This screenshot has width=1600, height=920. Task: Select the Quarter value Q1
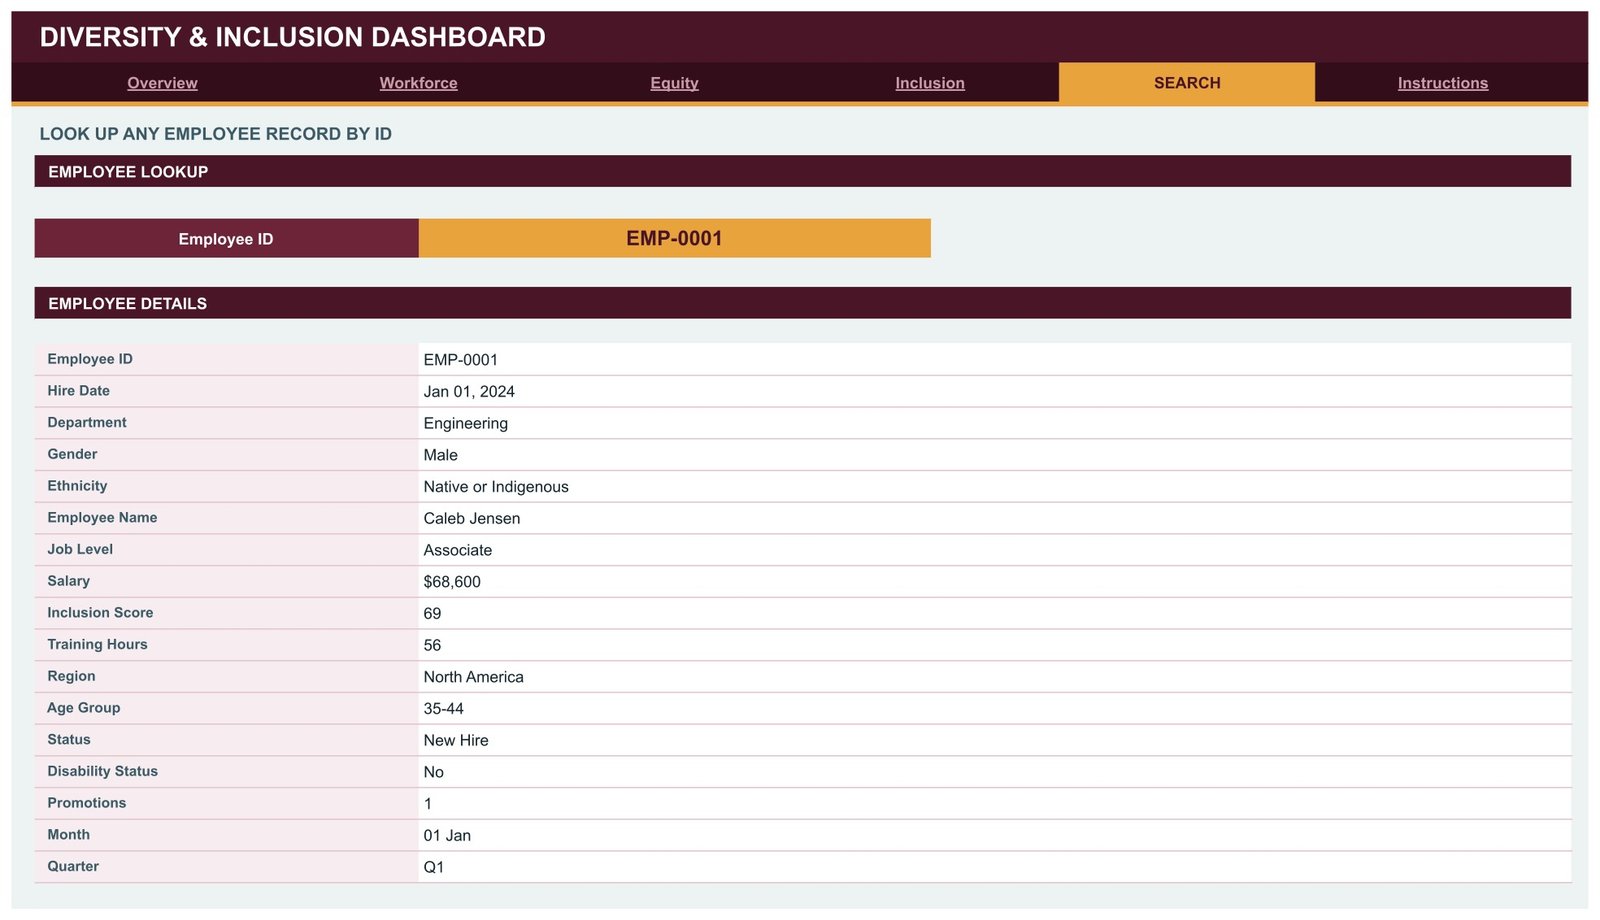pos(434,867)
